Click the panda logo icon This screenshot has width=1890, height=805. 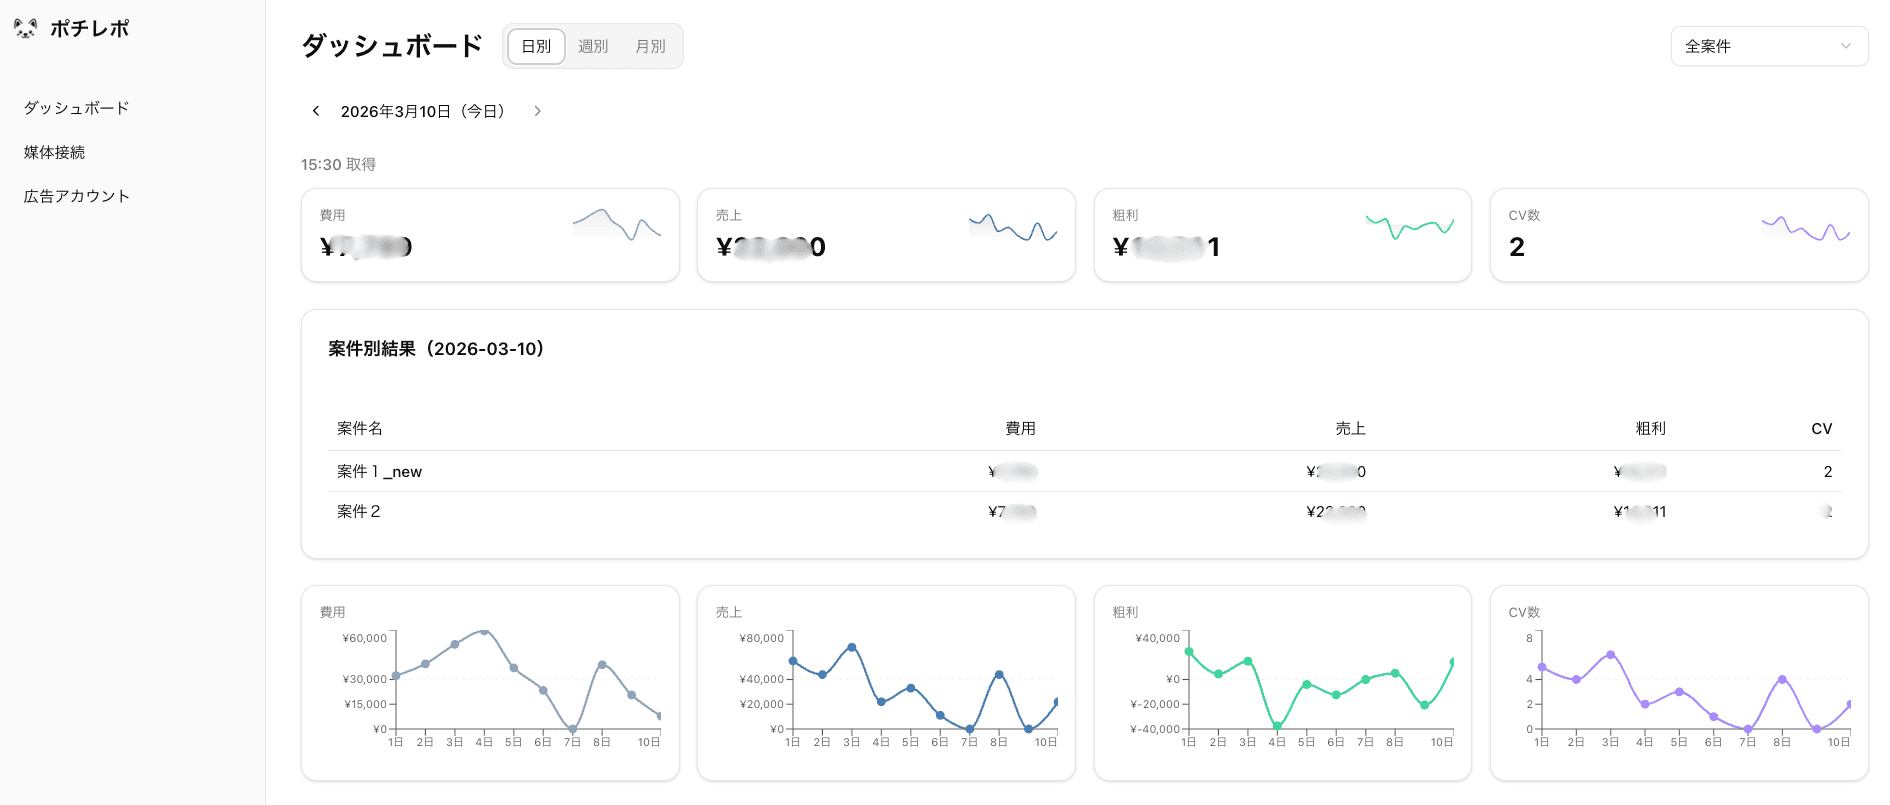pyautogui.click(x=25, y=28)
